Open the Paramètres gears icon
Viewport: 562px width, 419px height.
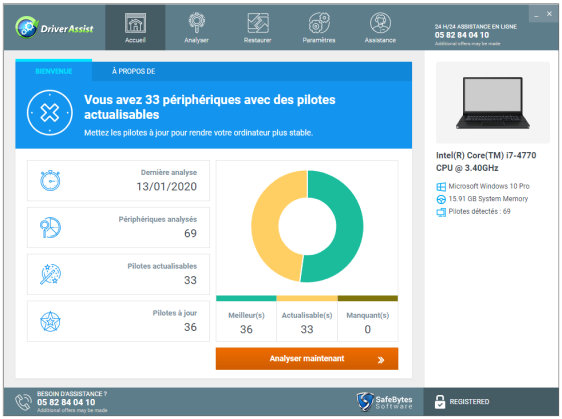319,23
